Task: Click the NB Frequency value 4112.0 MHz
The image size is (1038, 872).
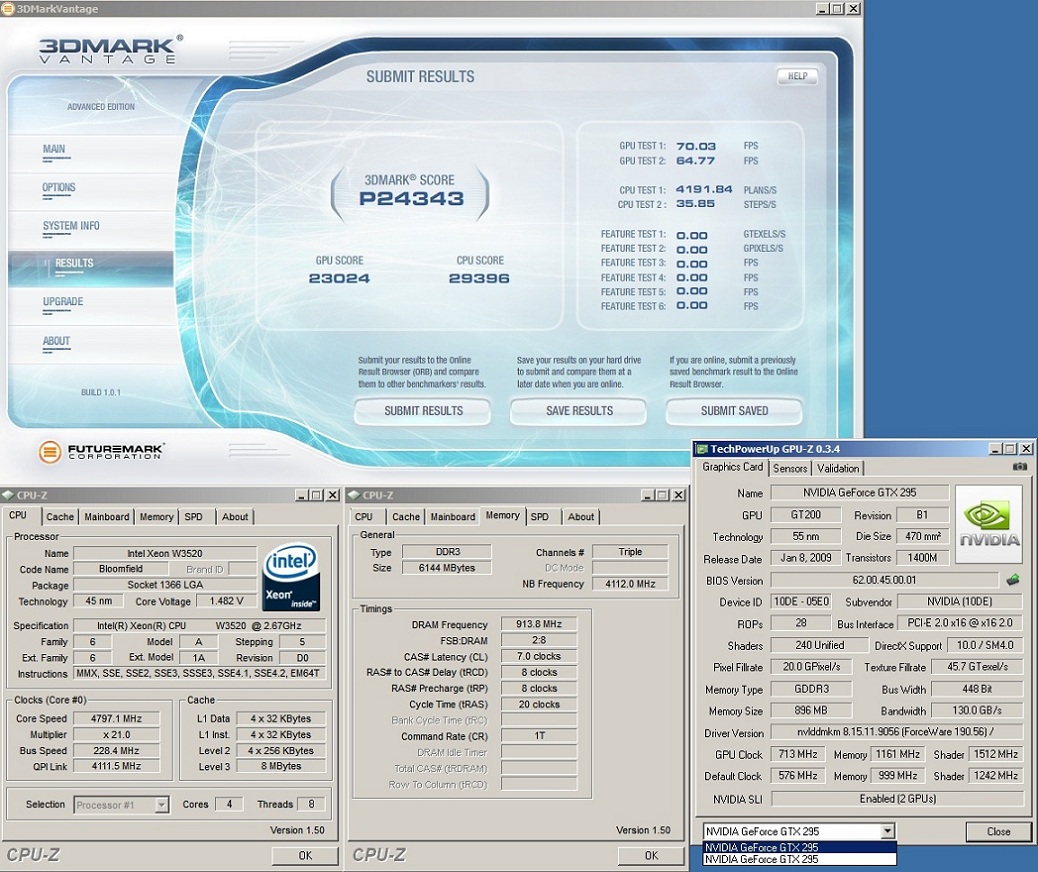Action: 630,584
